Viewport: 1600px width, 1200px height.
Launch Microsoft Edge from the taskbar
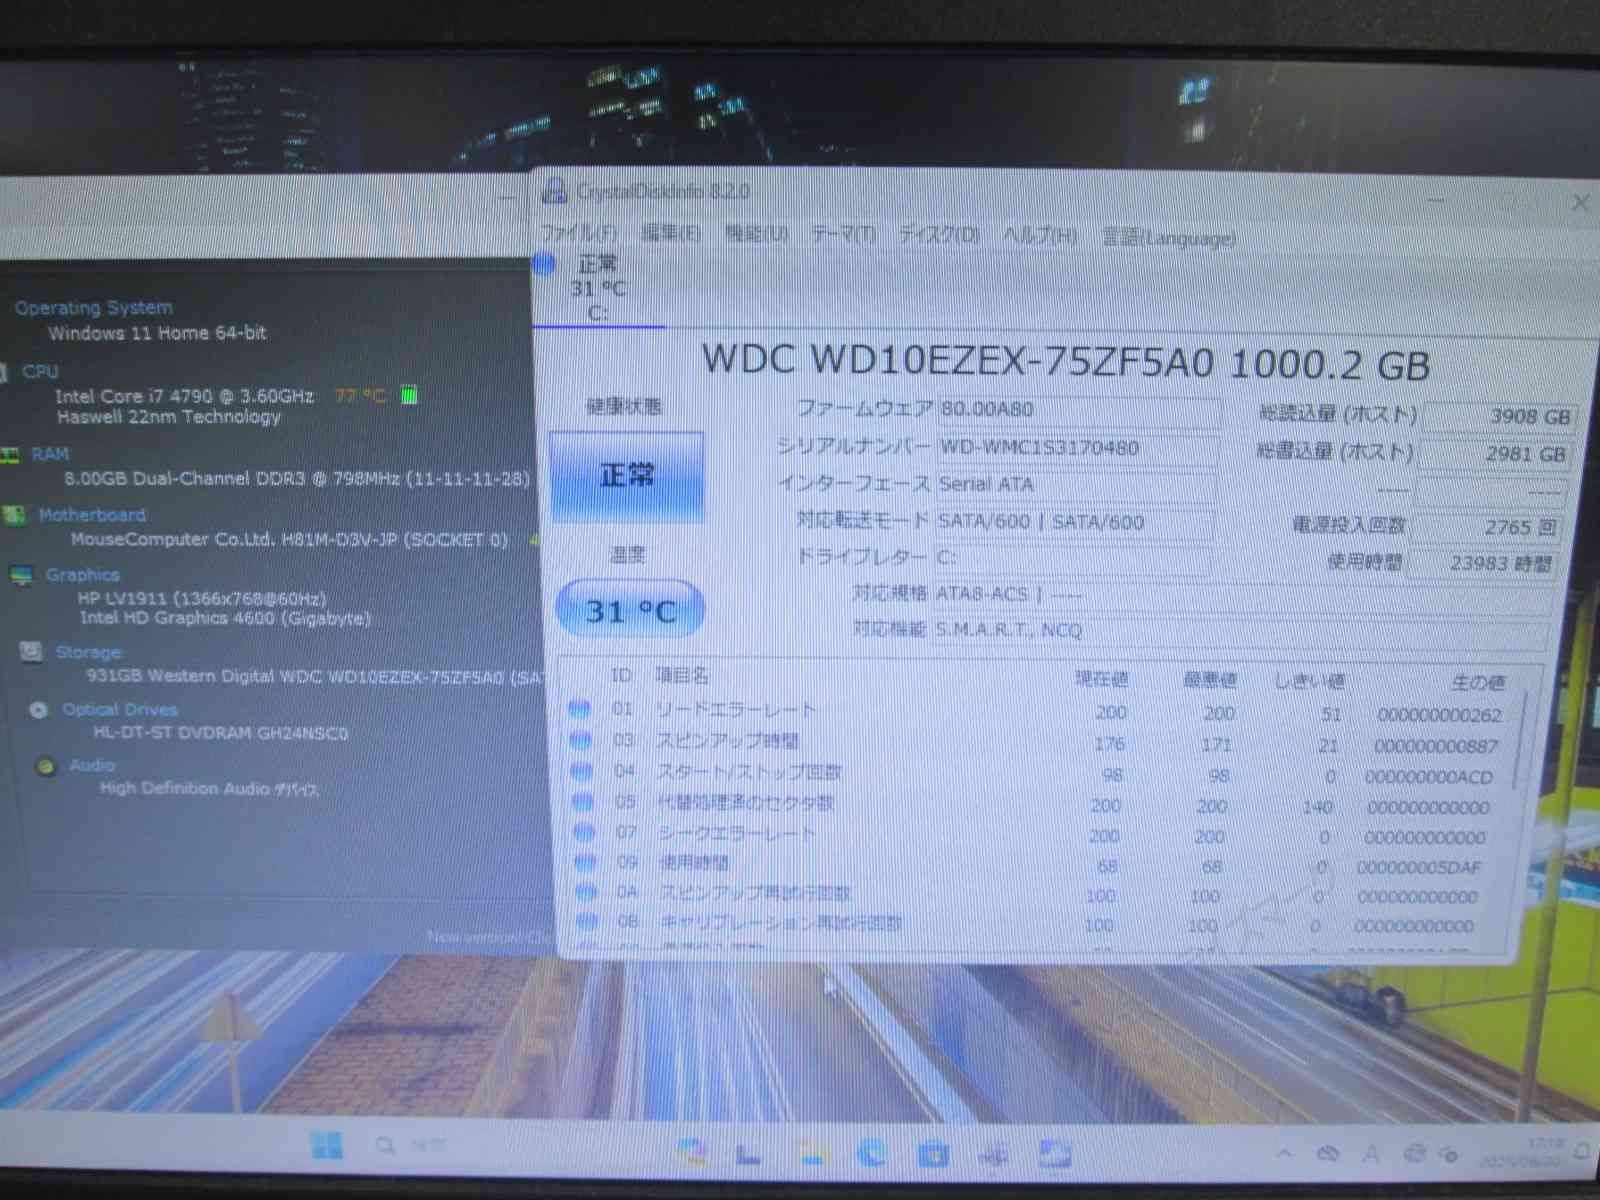coord(872,1154)
